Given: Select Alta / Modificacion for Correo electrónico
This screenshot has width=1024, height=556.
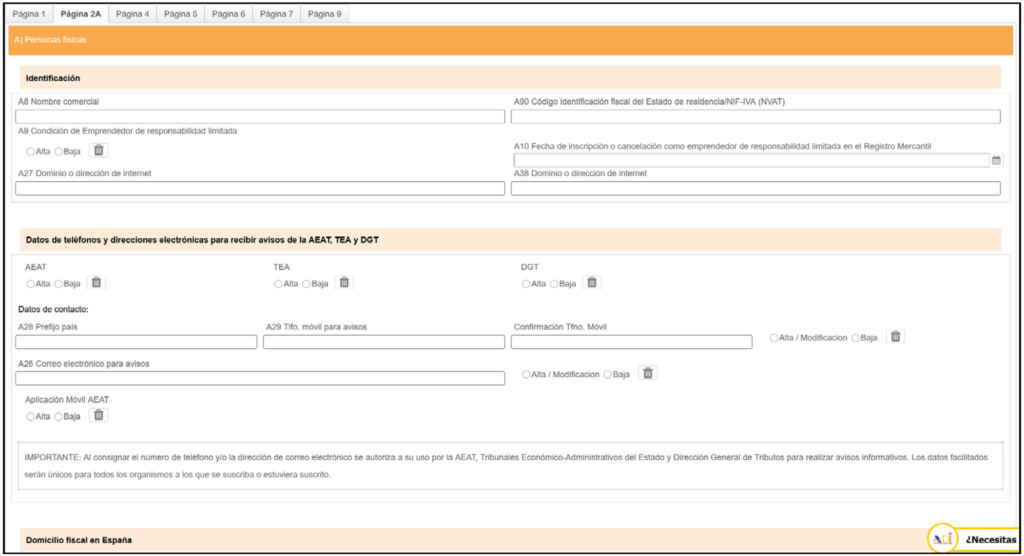Looking at the screenshot, I should 526,374.
